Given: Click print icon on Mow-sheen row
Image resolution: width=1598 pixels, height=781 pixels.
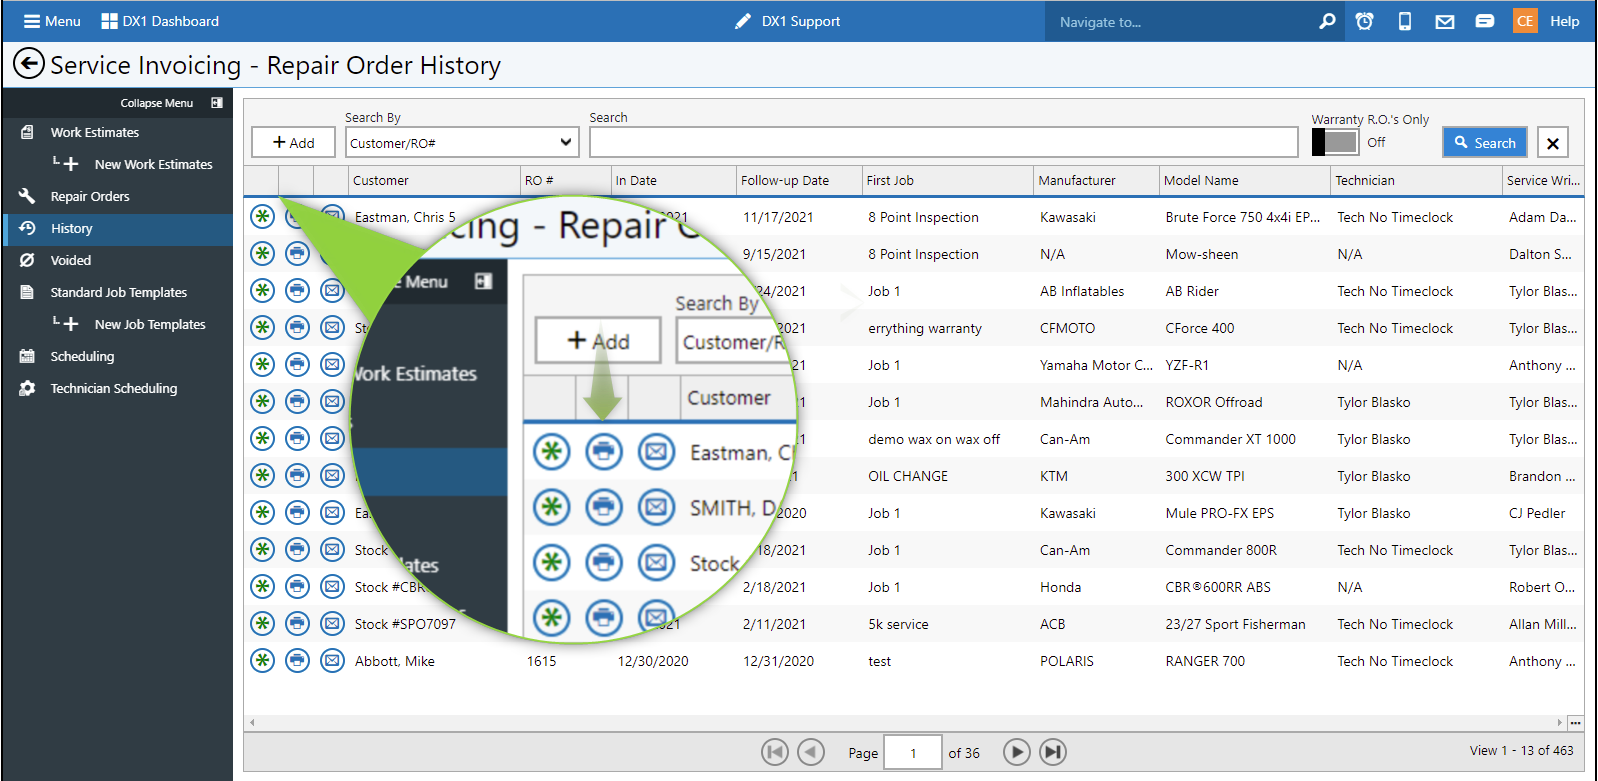Looking at the screenshot, I should point(297,253).
